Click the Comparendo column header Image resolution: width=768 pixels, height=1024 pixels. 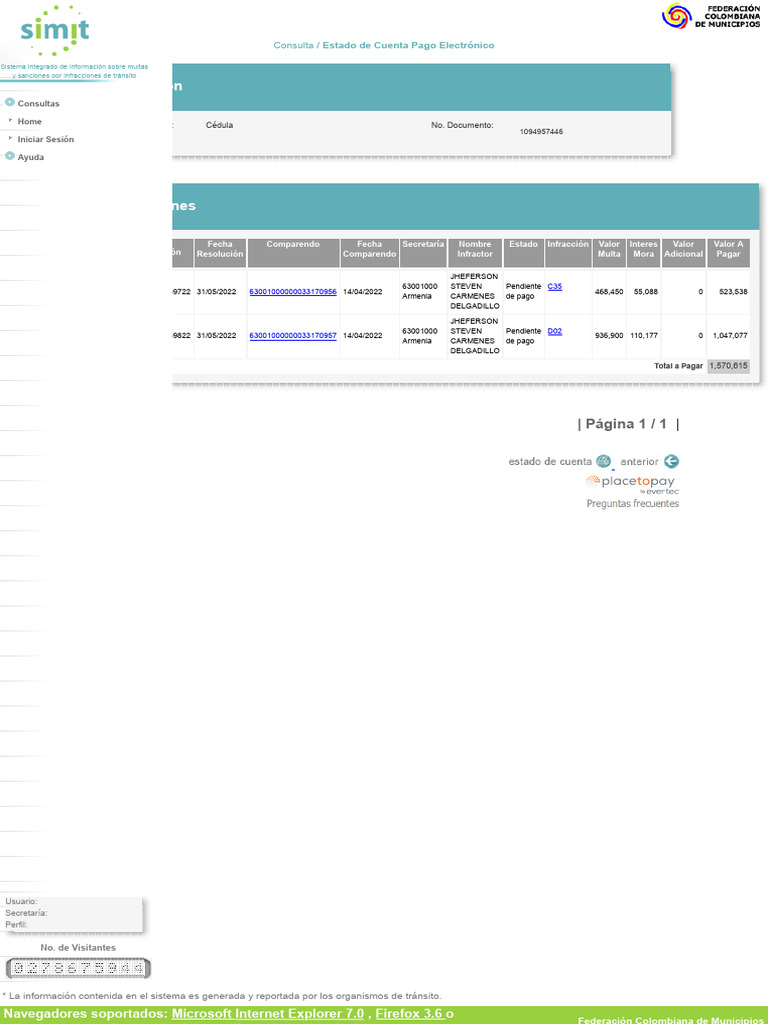coord(293,253)
